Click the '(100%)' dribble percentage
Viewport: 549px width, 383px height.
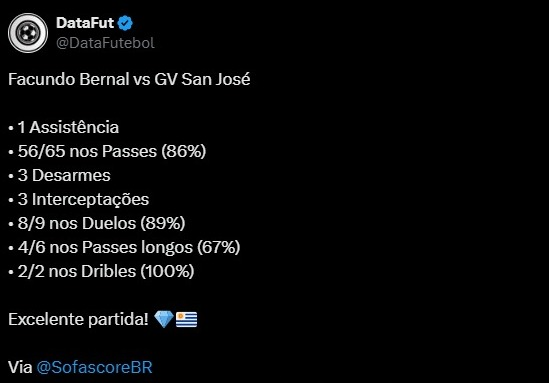[167, 271]
